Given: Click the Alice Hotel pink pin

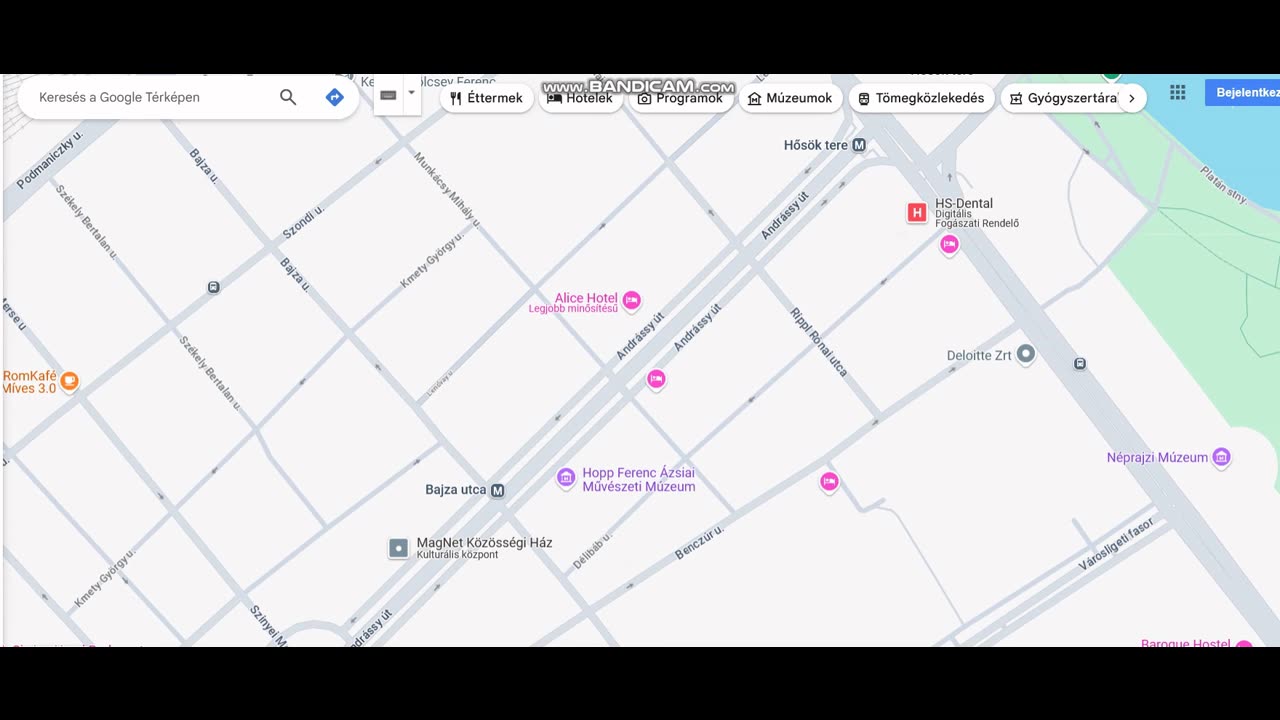Looking at the screenshot, I should point(631,300).
